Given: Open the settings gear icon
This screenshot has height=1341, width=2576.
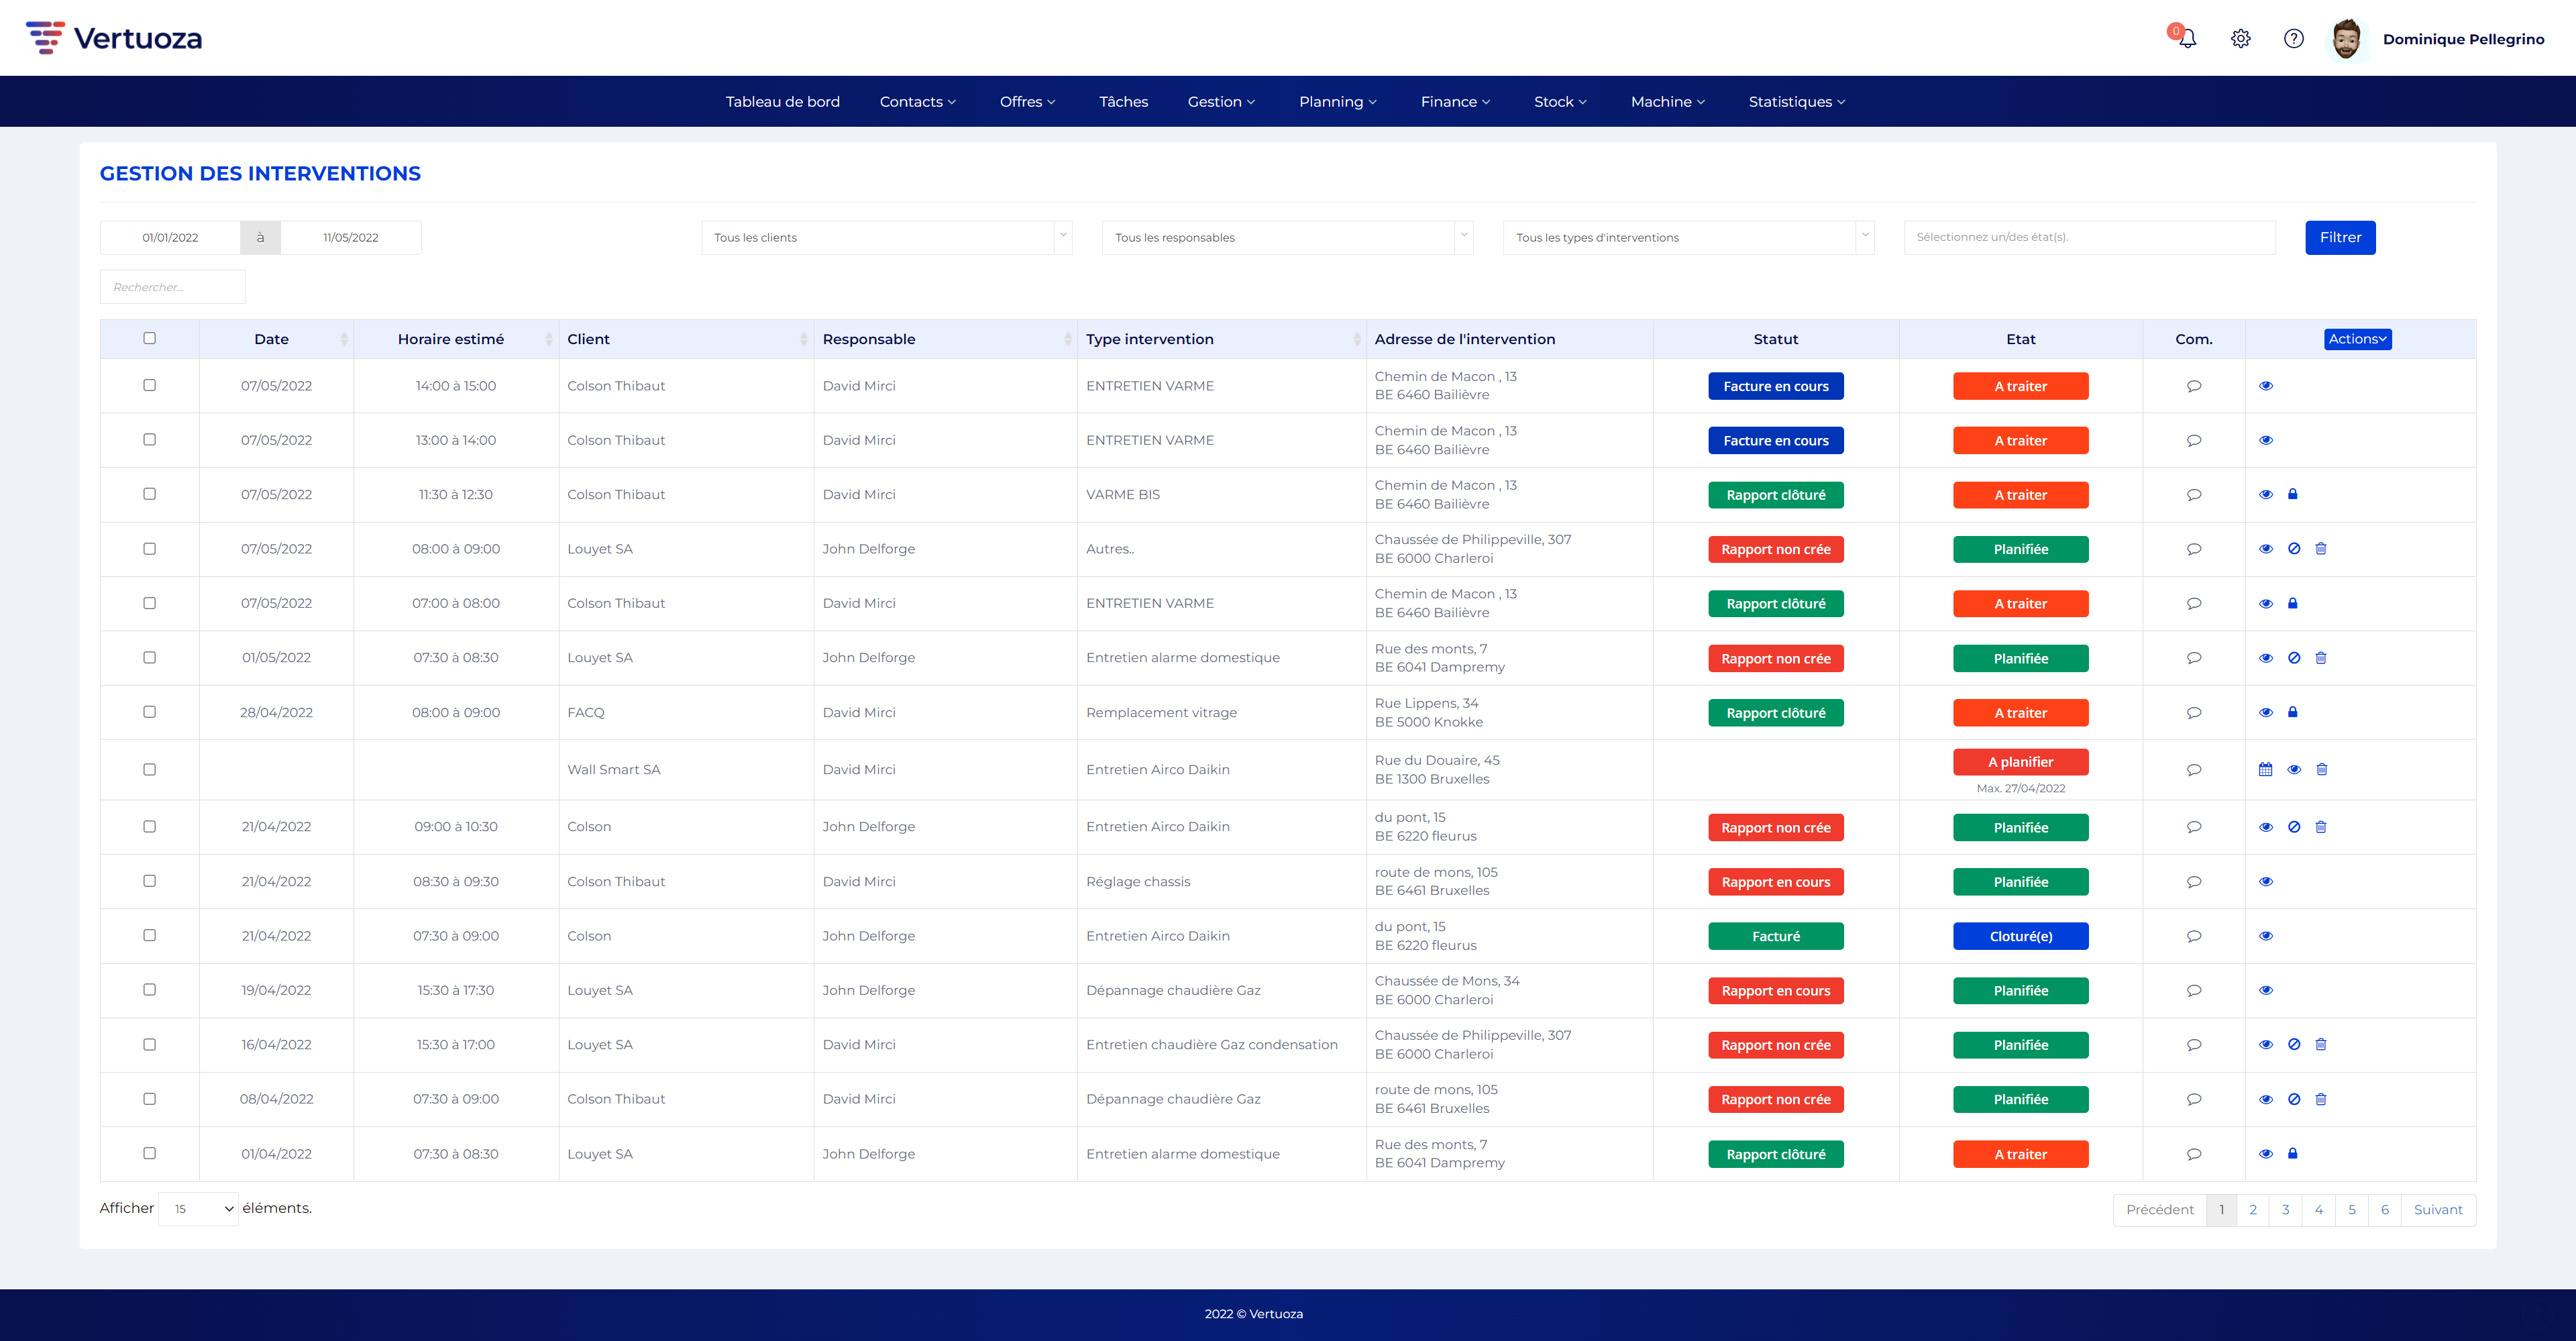Looking at the screenshot, I should point(2240,39).
